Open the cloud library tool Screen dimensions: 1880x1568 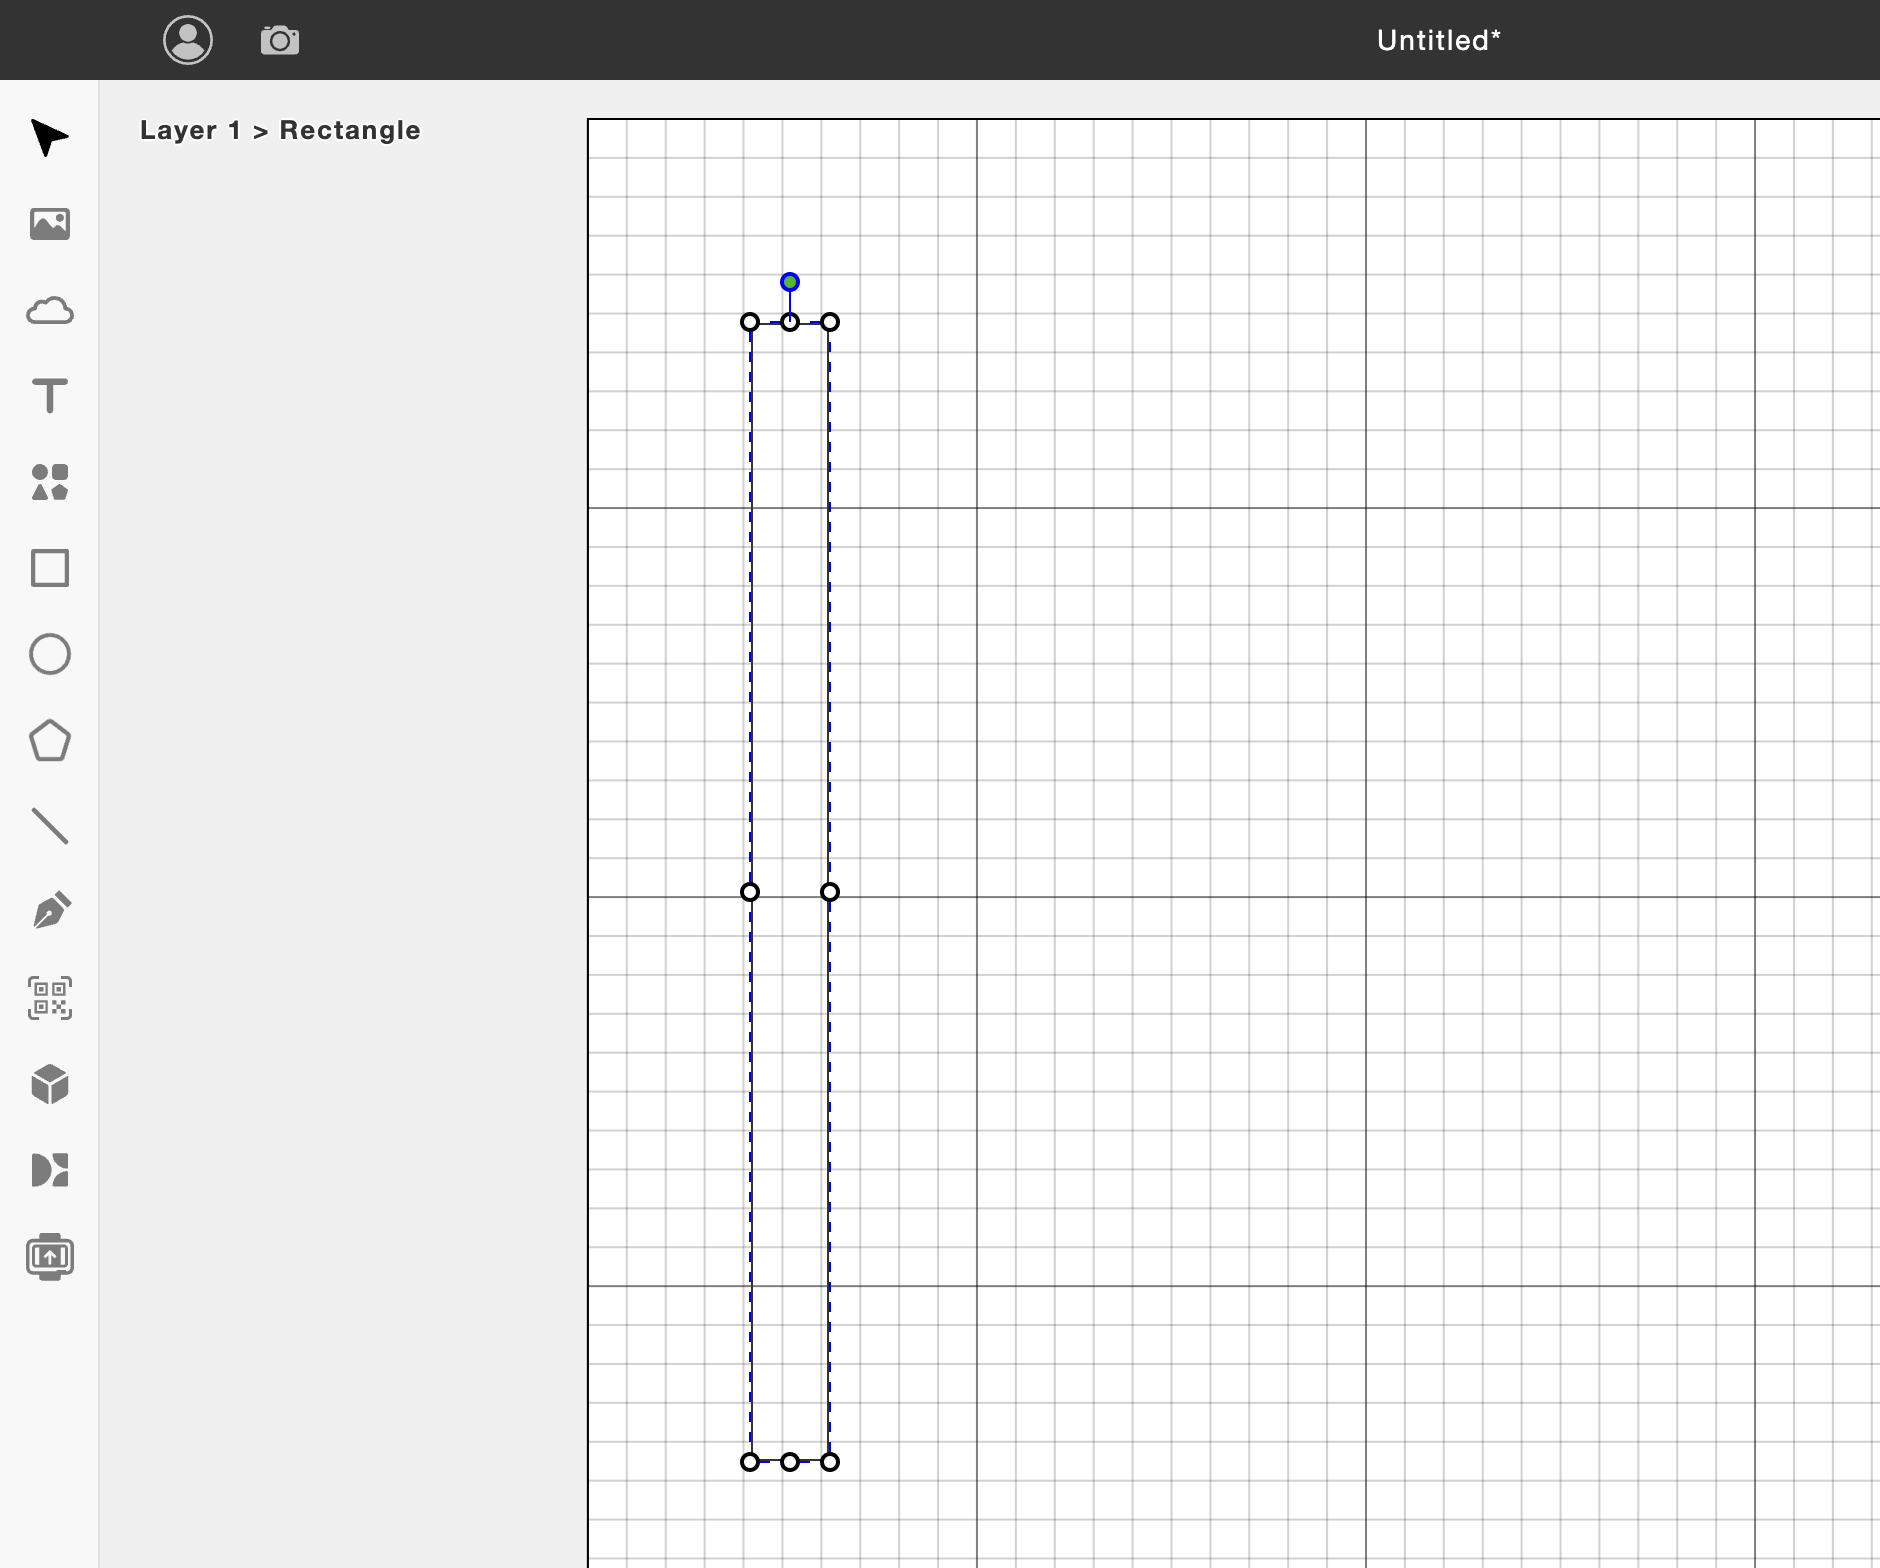(49, 311)
